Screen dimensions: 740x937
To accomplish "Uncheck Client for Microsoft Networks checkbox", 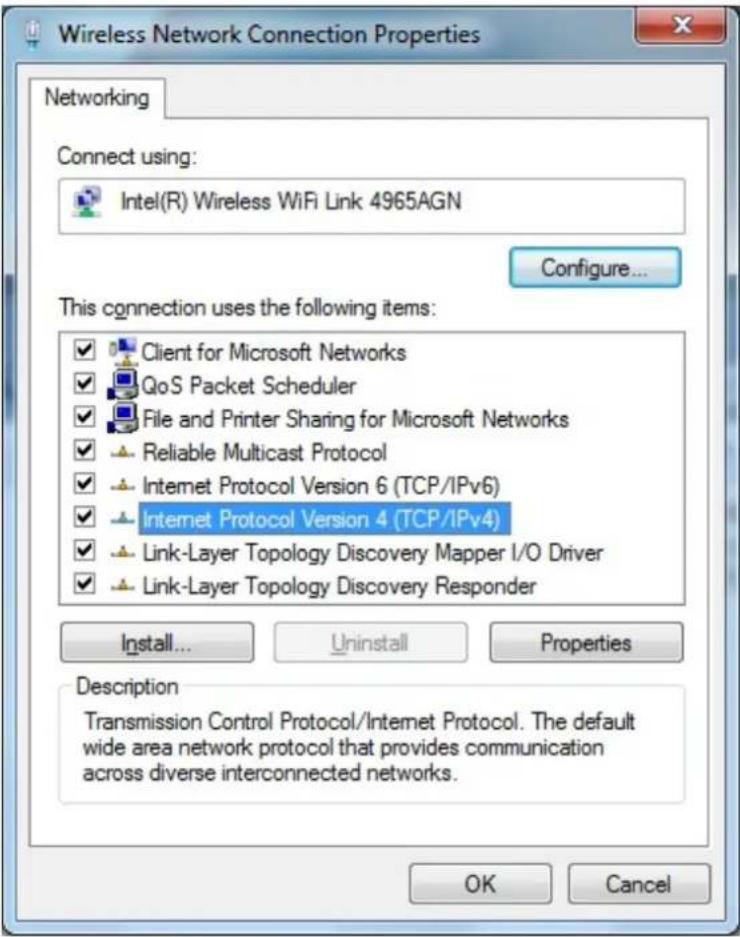I will click(84, 350).
